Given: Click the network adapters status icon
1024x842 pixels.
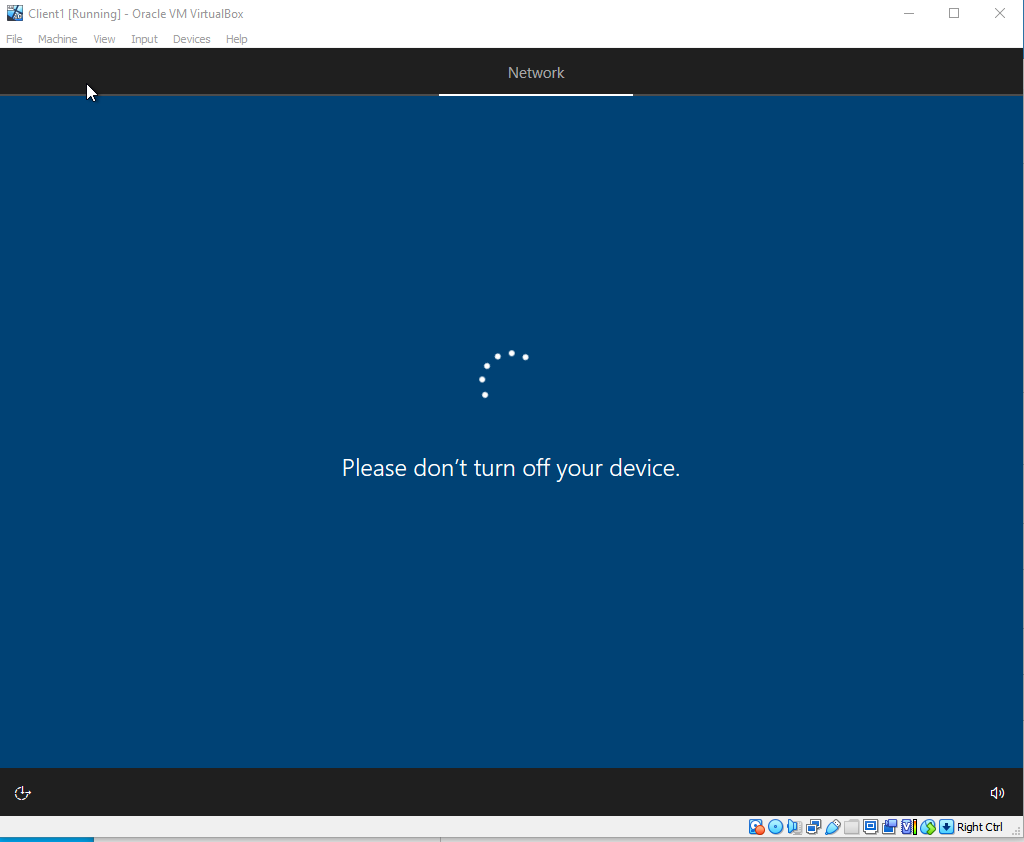Looking at the screenshot, I should [813, 827].
